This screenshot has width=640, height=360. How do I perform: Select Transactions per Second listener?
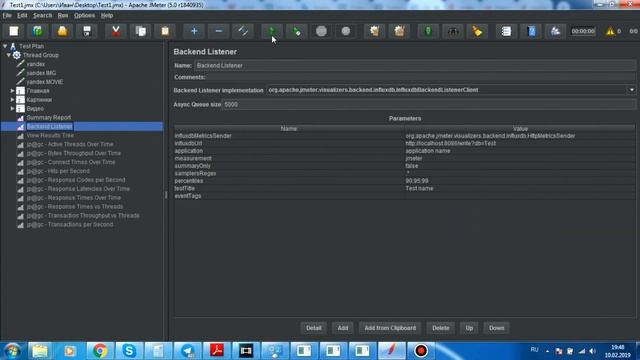(70, 224)
